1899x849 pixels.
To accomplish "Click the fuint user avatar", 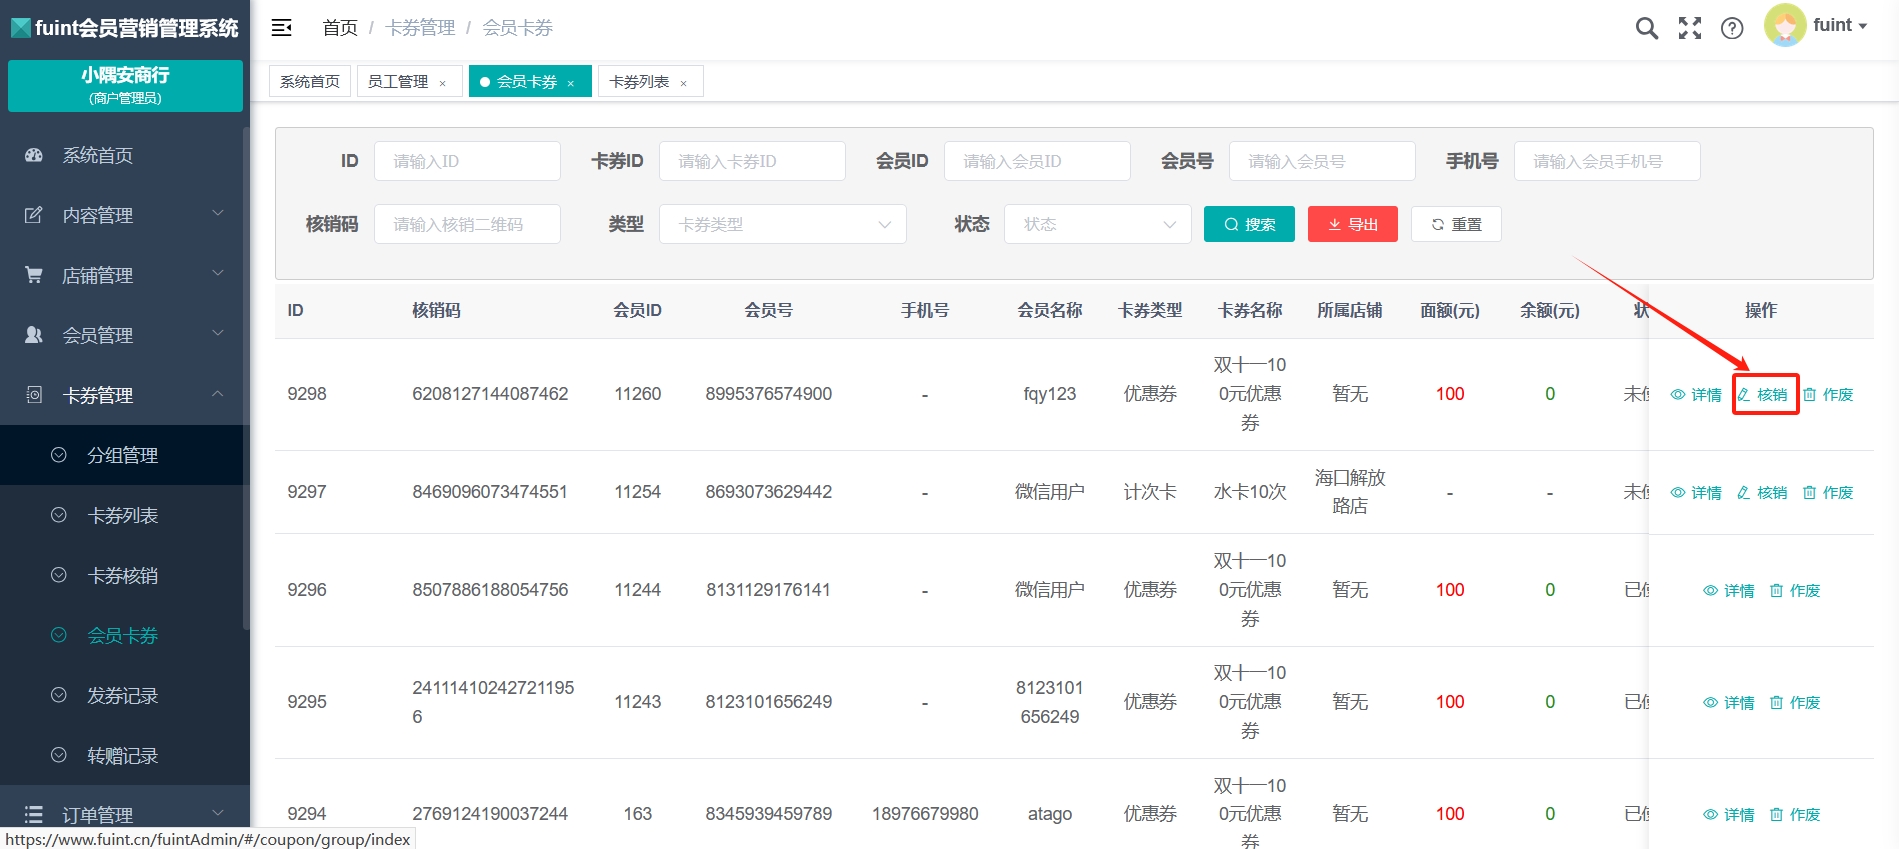I will point(1785,26).
